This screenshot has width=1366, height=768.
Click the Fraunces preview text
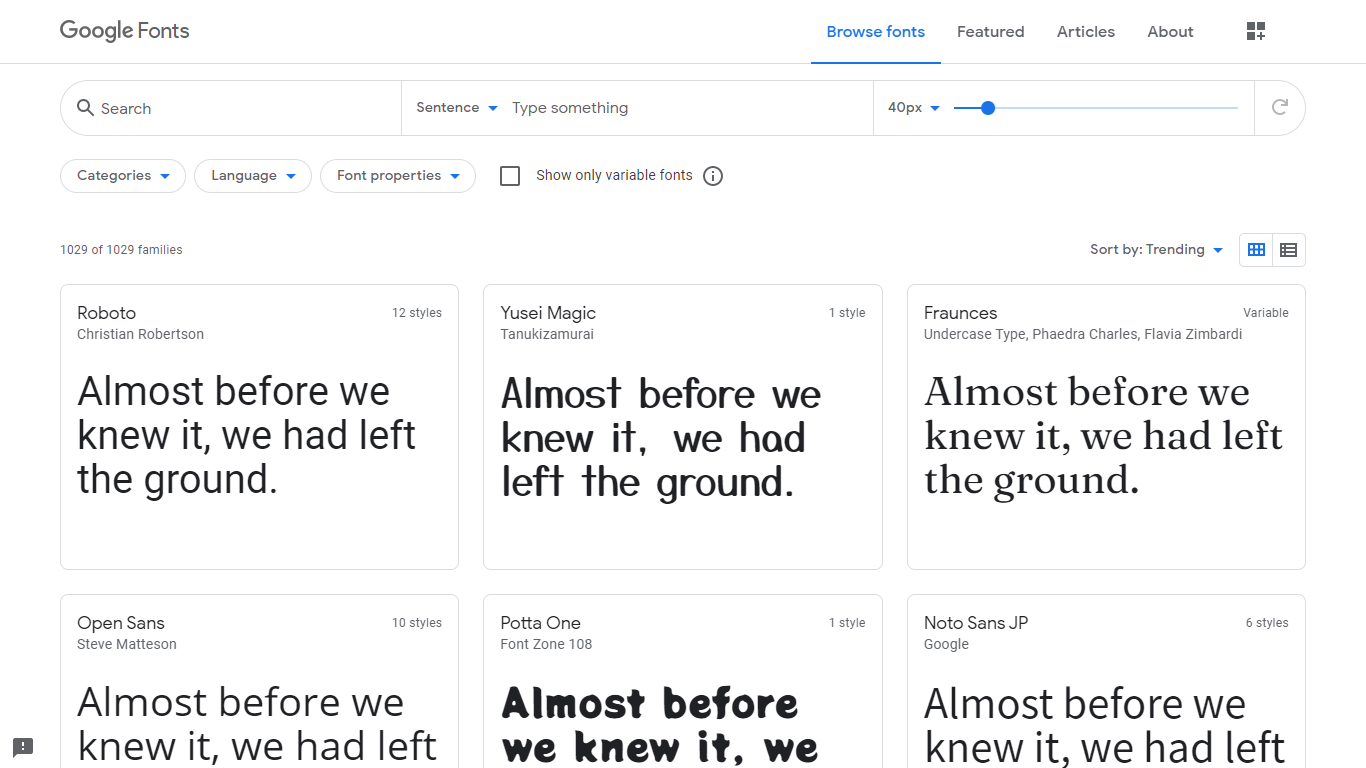coord(1103,435)
